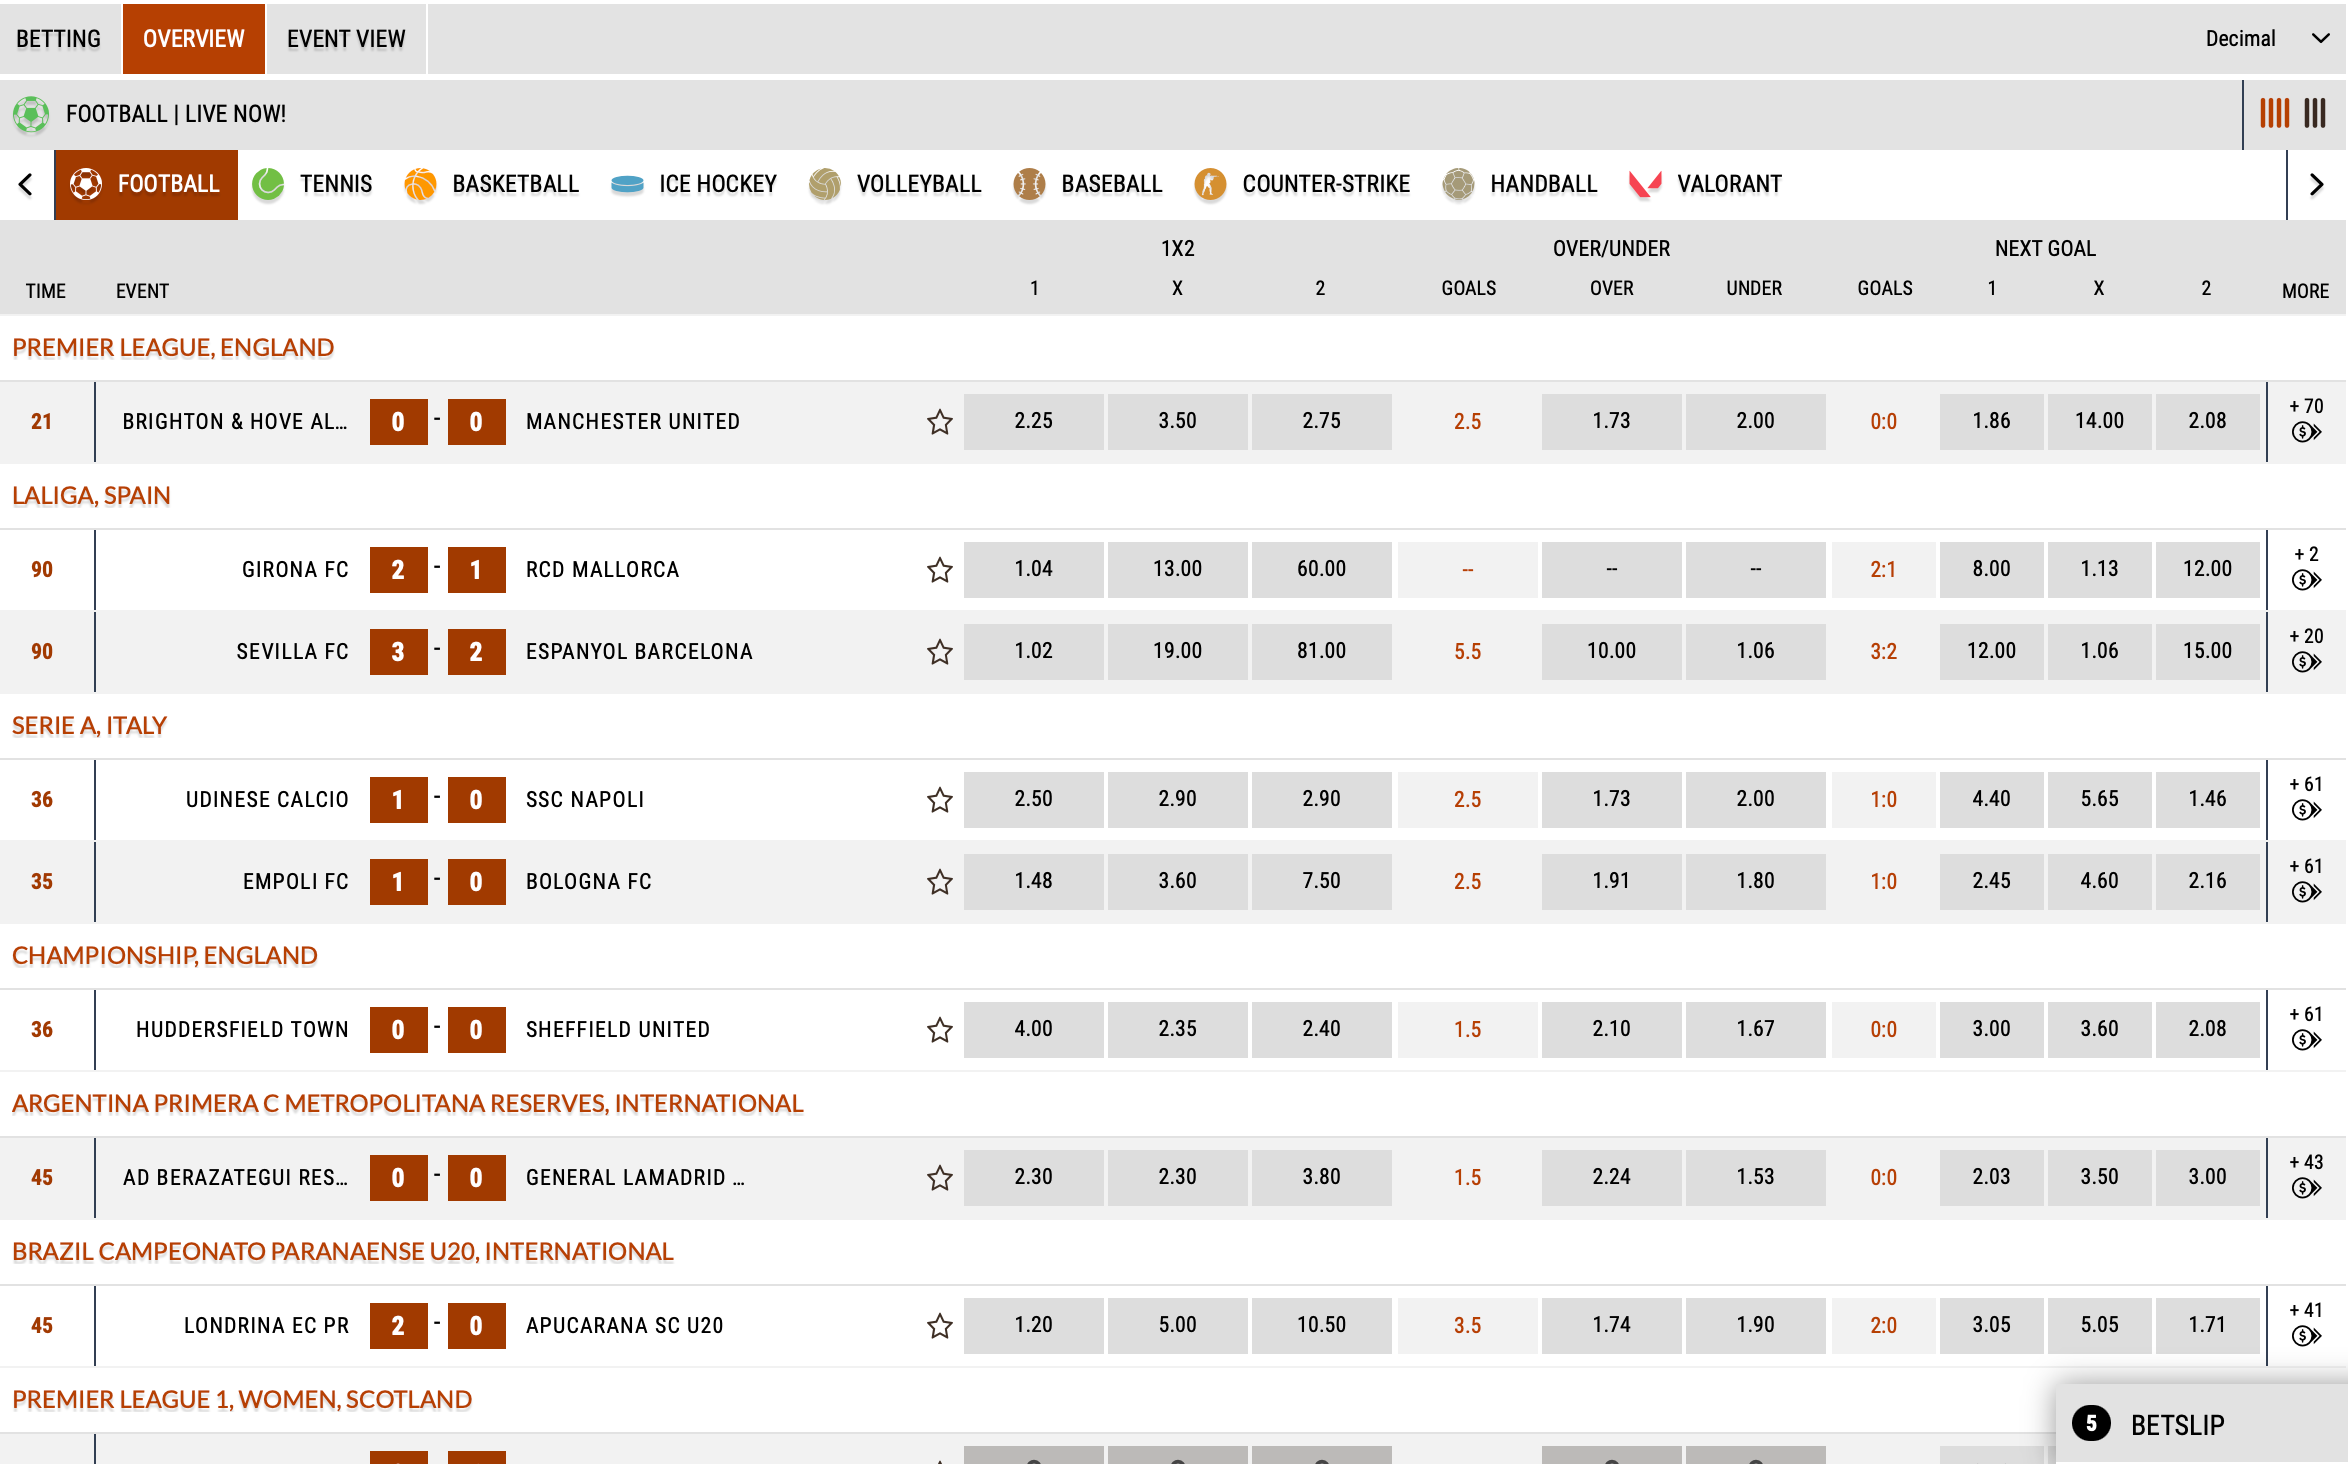The height and width of the screenshot is (1464, 2348).
Task: Open Premier League, England league
Action: pos(173,348)
